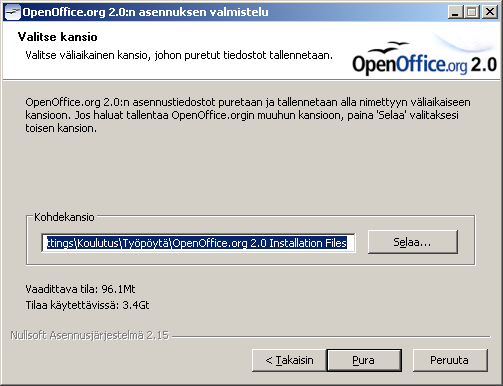Click the OpenOffice.org 2.0 logo

click(425, 58)
